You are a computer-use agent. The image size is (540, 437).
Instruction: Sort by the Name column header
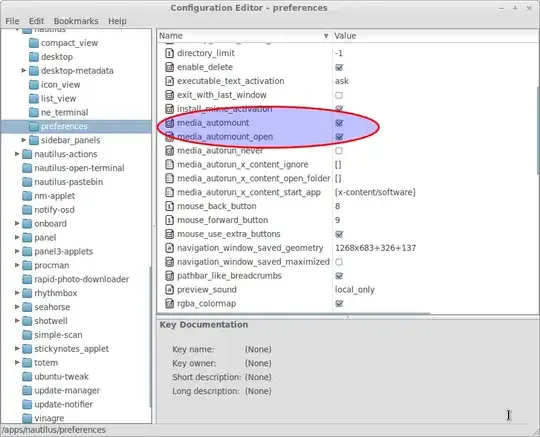pos(245,36)
